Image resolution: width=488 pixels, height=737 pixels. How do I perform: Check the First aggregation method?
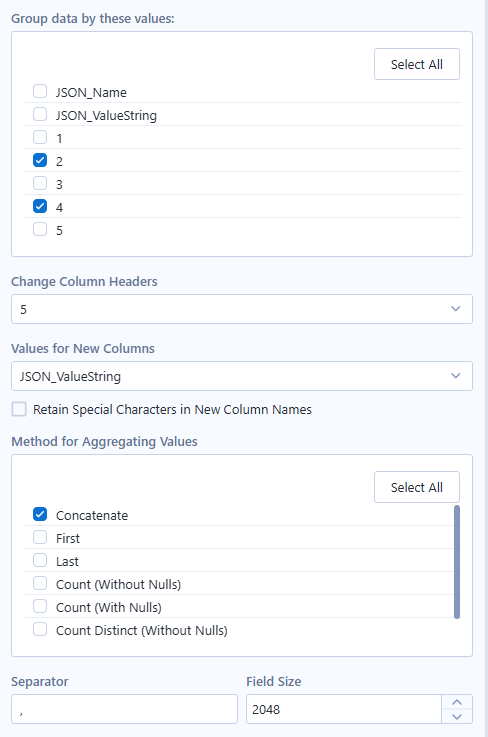(x=40, y=537)
